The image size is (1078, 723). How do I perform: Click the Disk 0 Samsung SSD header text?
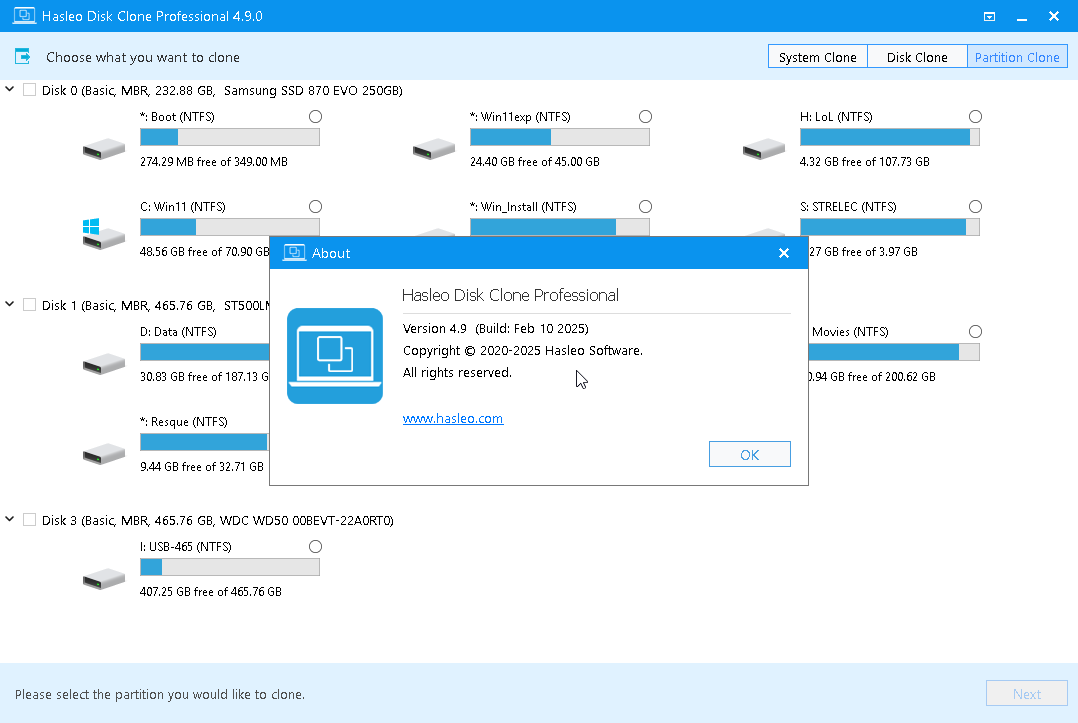[222, 91]
